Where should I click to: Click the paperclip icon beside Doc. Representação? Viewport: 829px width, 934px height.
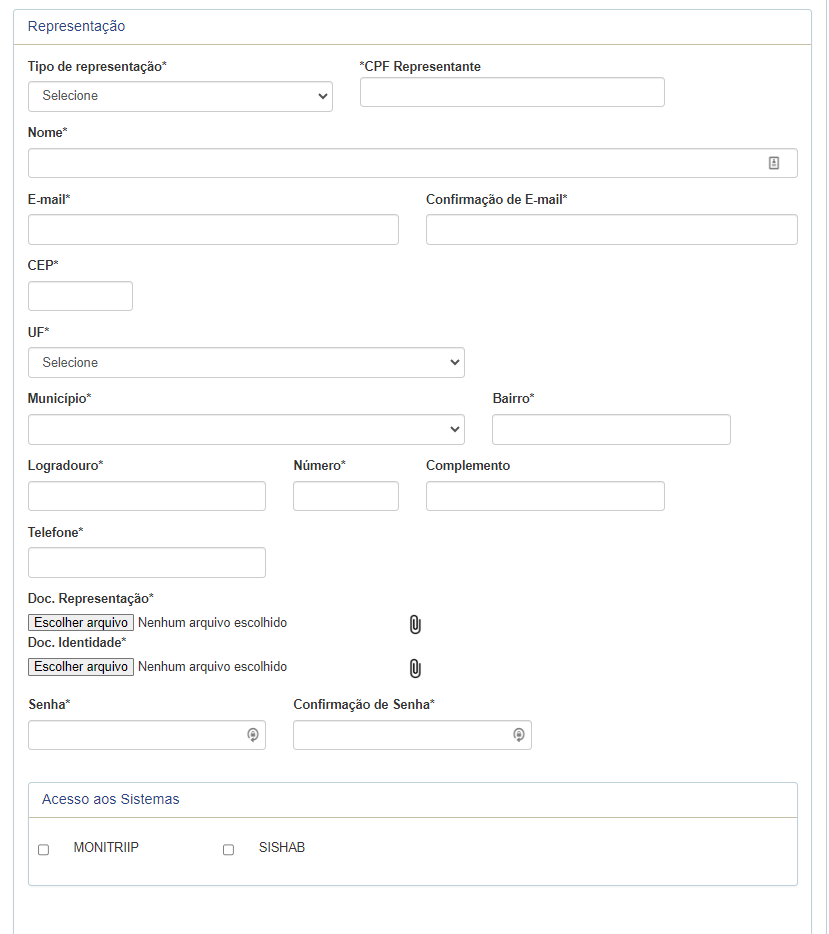click(415, 624)
